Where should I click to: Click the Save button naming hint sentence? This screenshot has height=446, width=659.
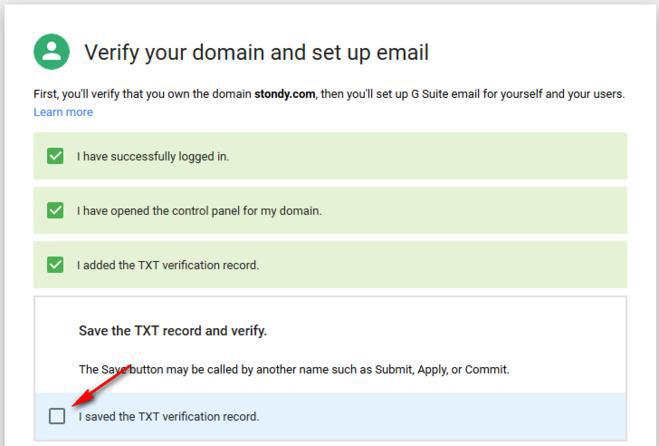(294, 369)
